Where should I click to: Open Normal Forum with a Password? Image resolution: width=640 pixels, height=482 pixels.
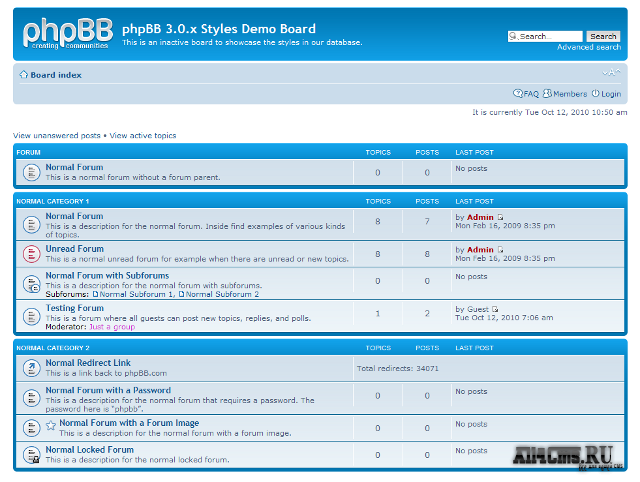point(108,390)
